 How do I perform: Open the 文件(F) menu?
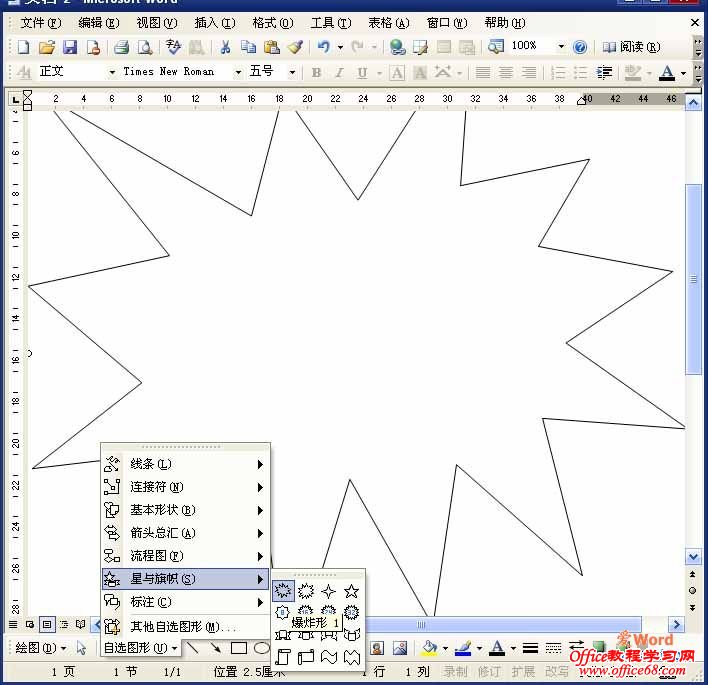(40, 23)
